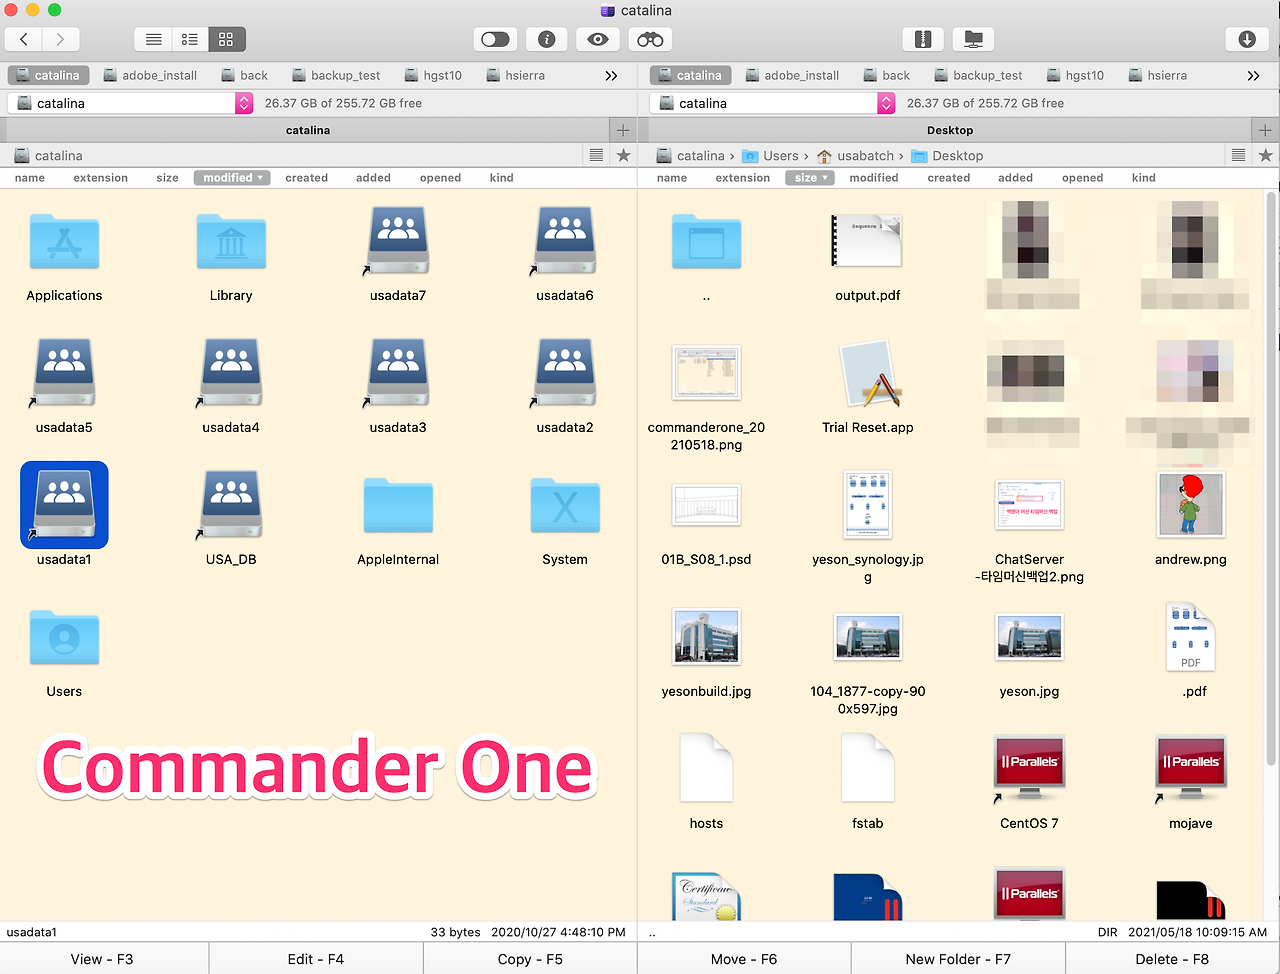The width and height of the screenshot is (1280, 974).
Task: Open the modified column sort dropdown
Action: pos(232,177)
